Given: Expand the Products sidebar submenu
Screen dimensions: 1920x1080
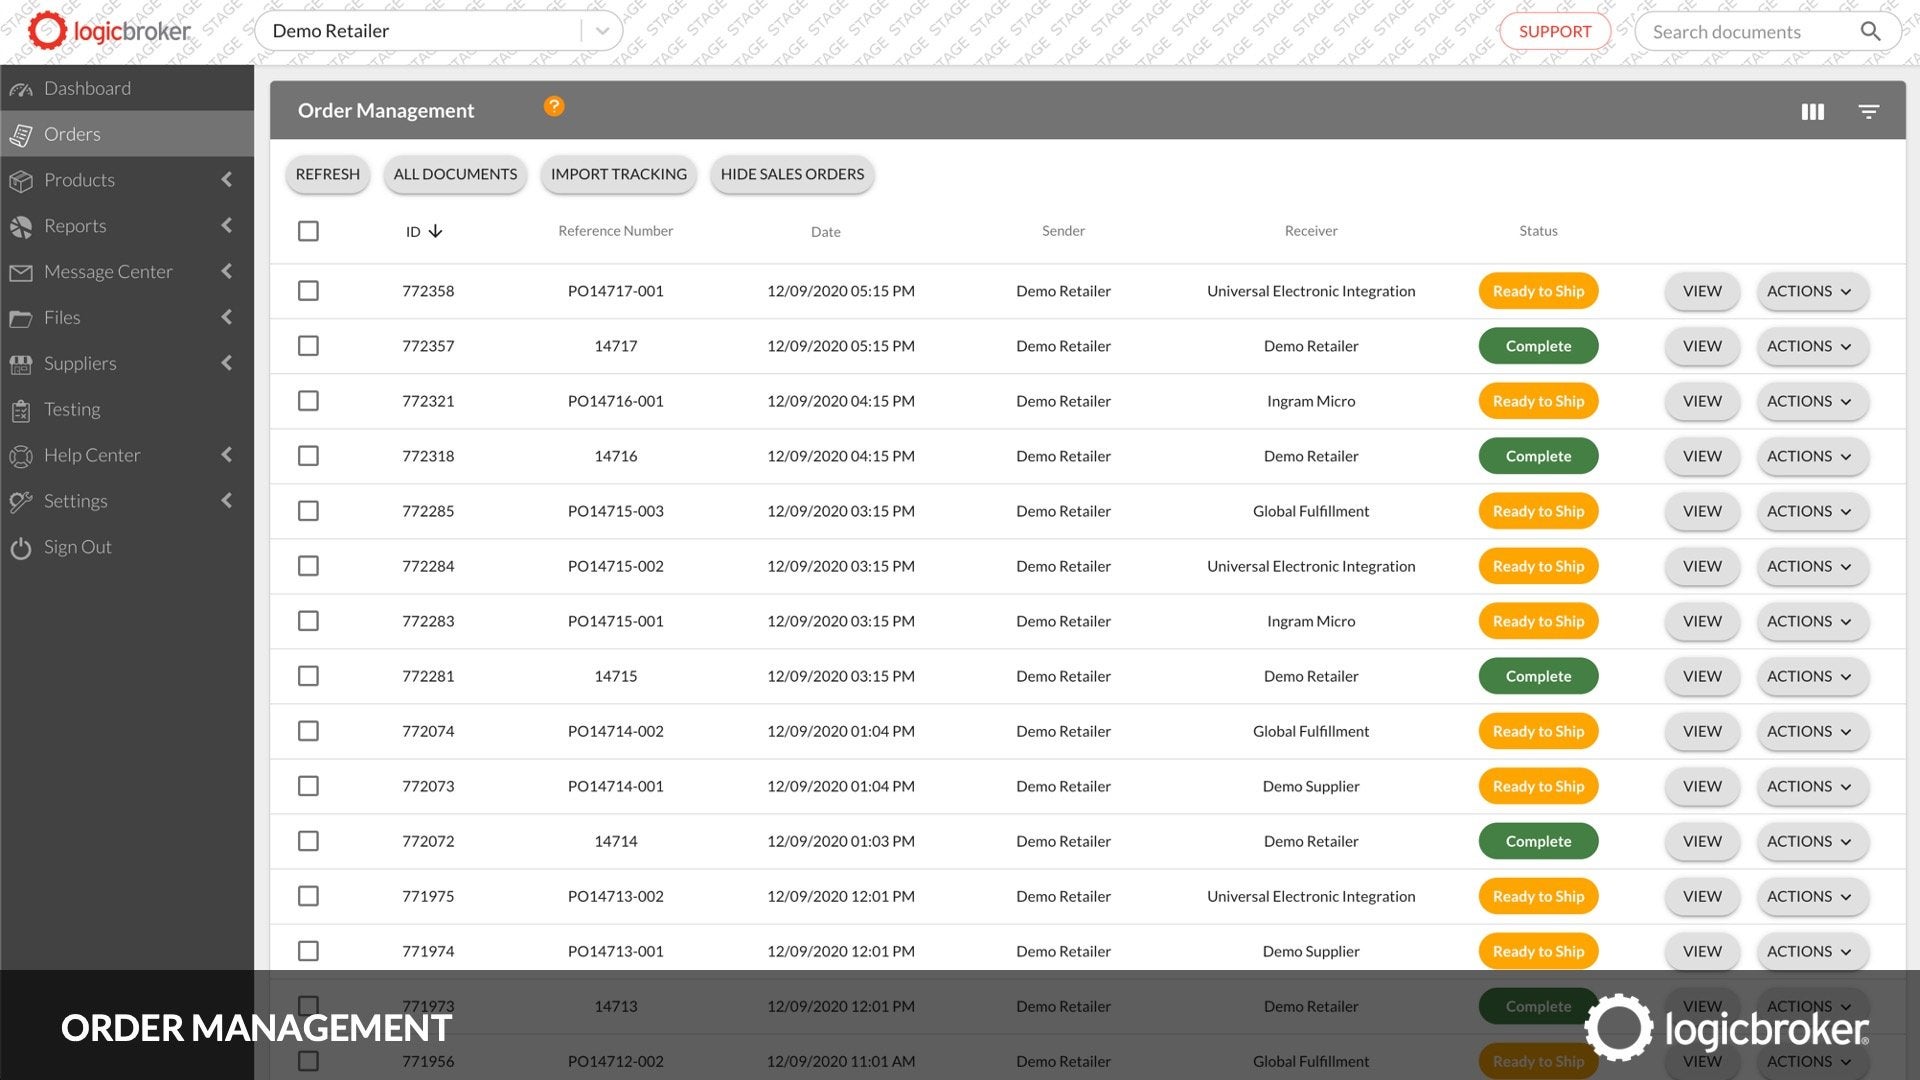Looking at the screenshot, I should (226, 180).
